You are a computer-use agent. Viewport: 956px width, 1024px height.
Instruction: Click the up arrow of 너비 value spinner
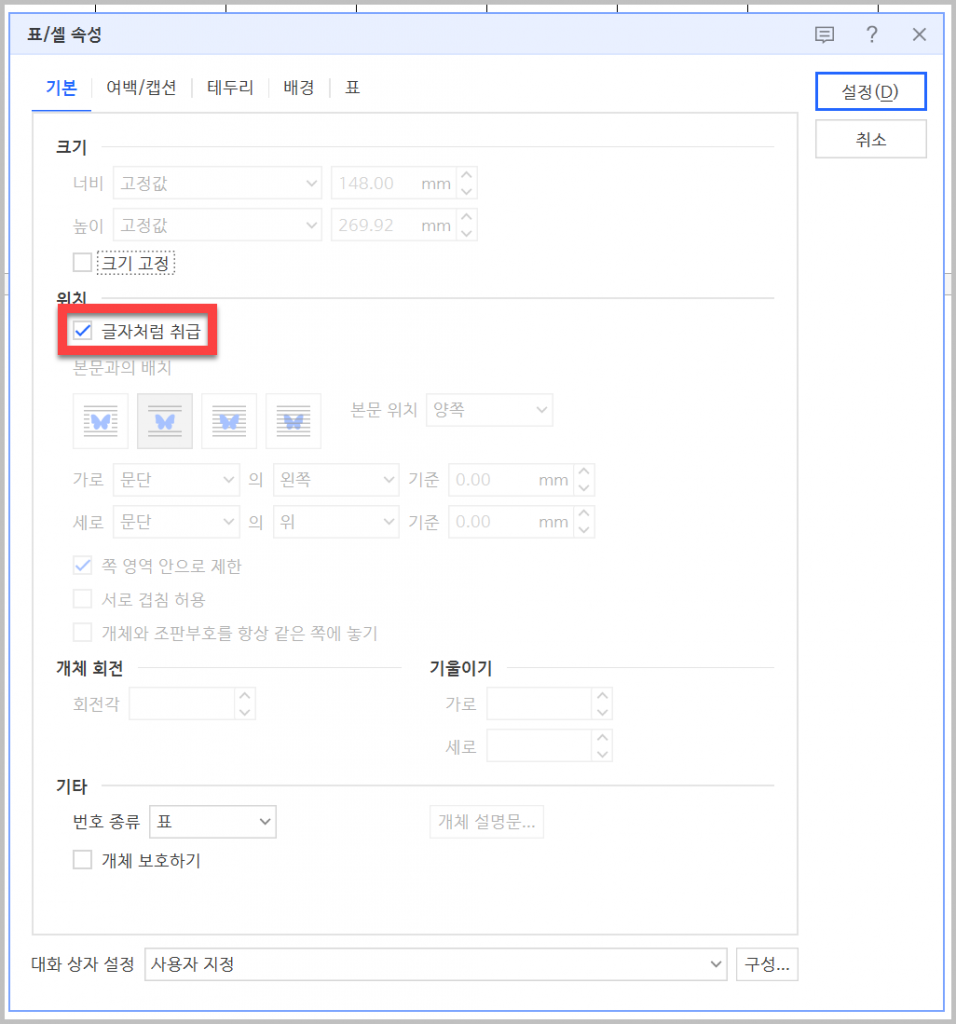tap(467, 176)
